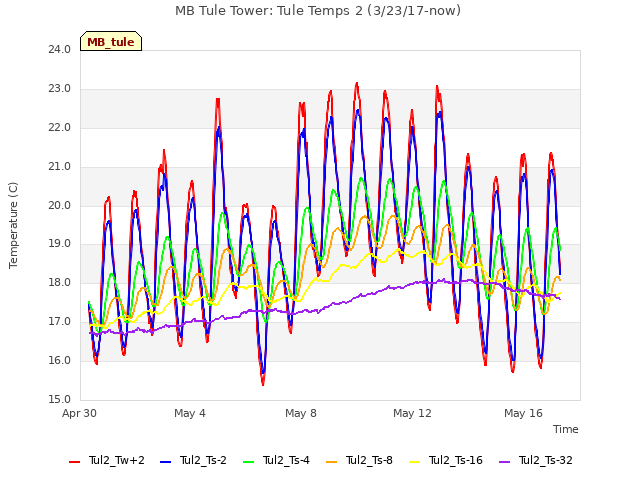
Task: Click the 20.0 y-axis tick label
Action: [x=60, y=205]
